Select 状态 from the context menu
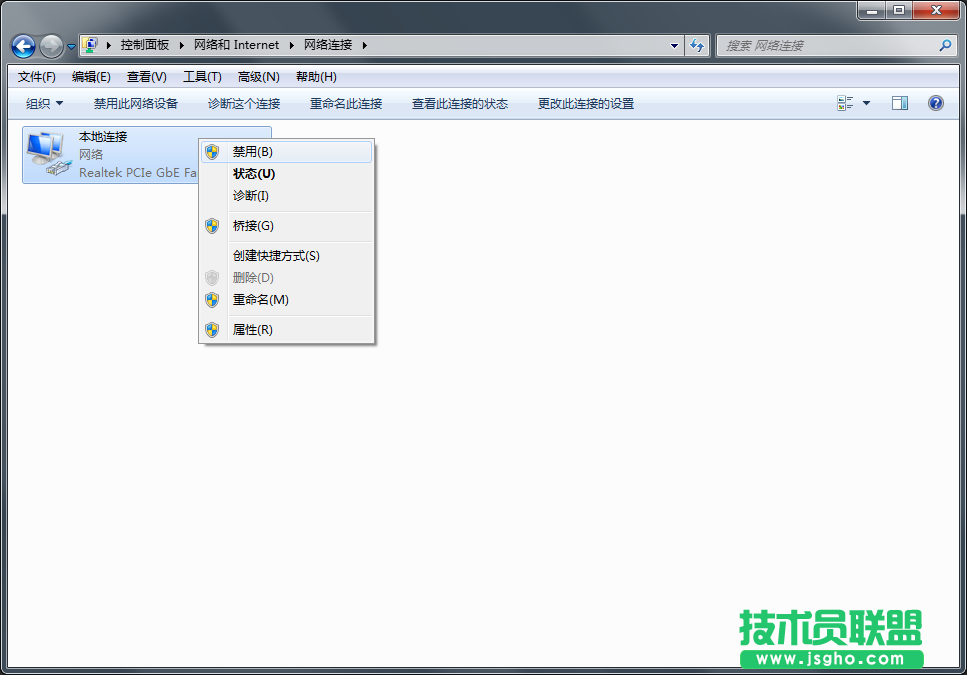The image size is (967, 675). (254, 173)
